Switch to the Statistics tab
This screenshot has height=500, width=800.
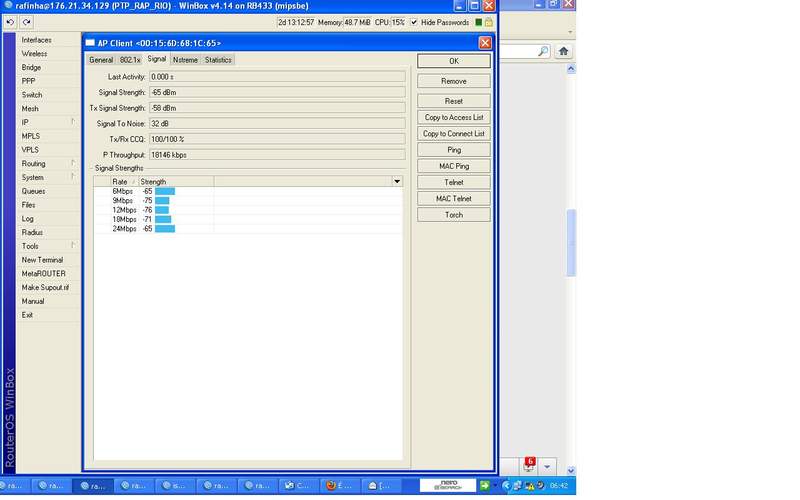click(218, 60)
